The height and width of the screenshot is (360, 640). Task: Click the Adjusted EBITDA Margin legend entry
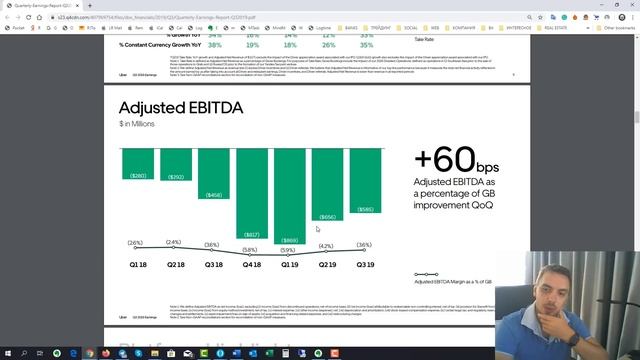tap(453, 278)
